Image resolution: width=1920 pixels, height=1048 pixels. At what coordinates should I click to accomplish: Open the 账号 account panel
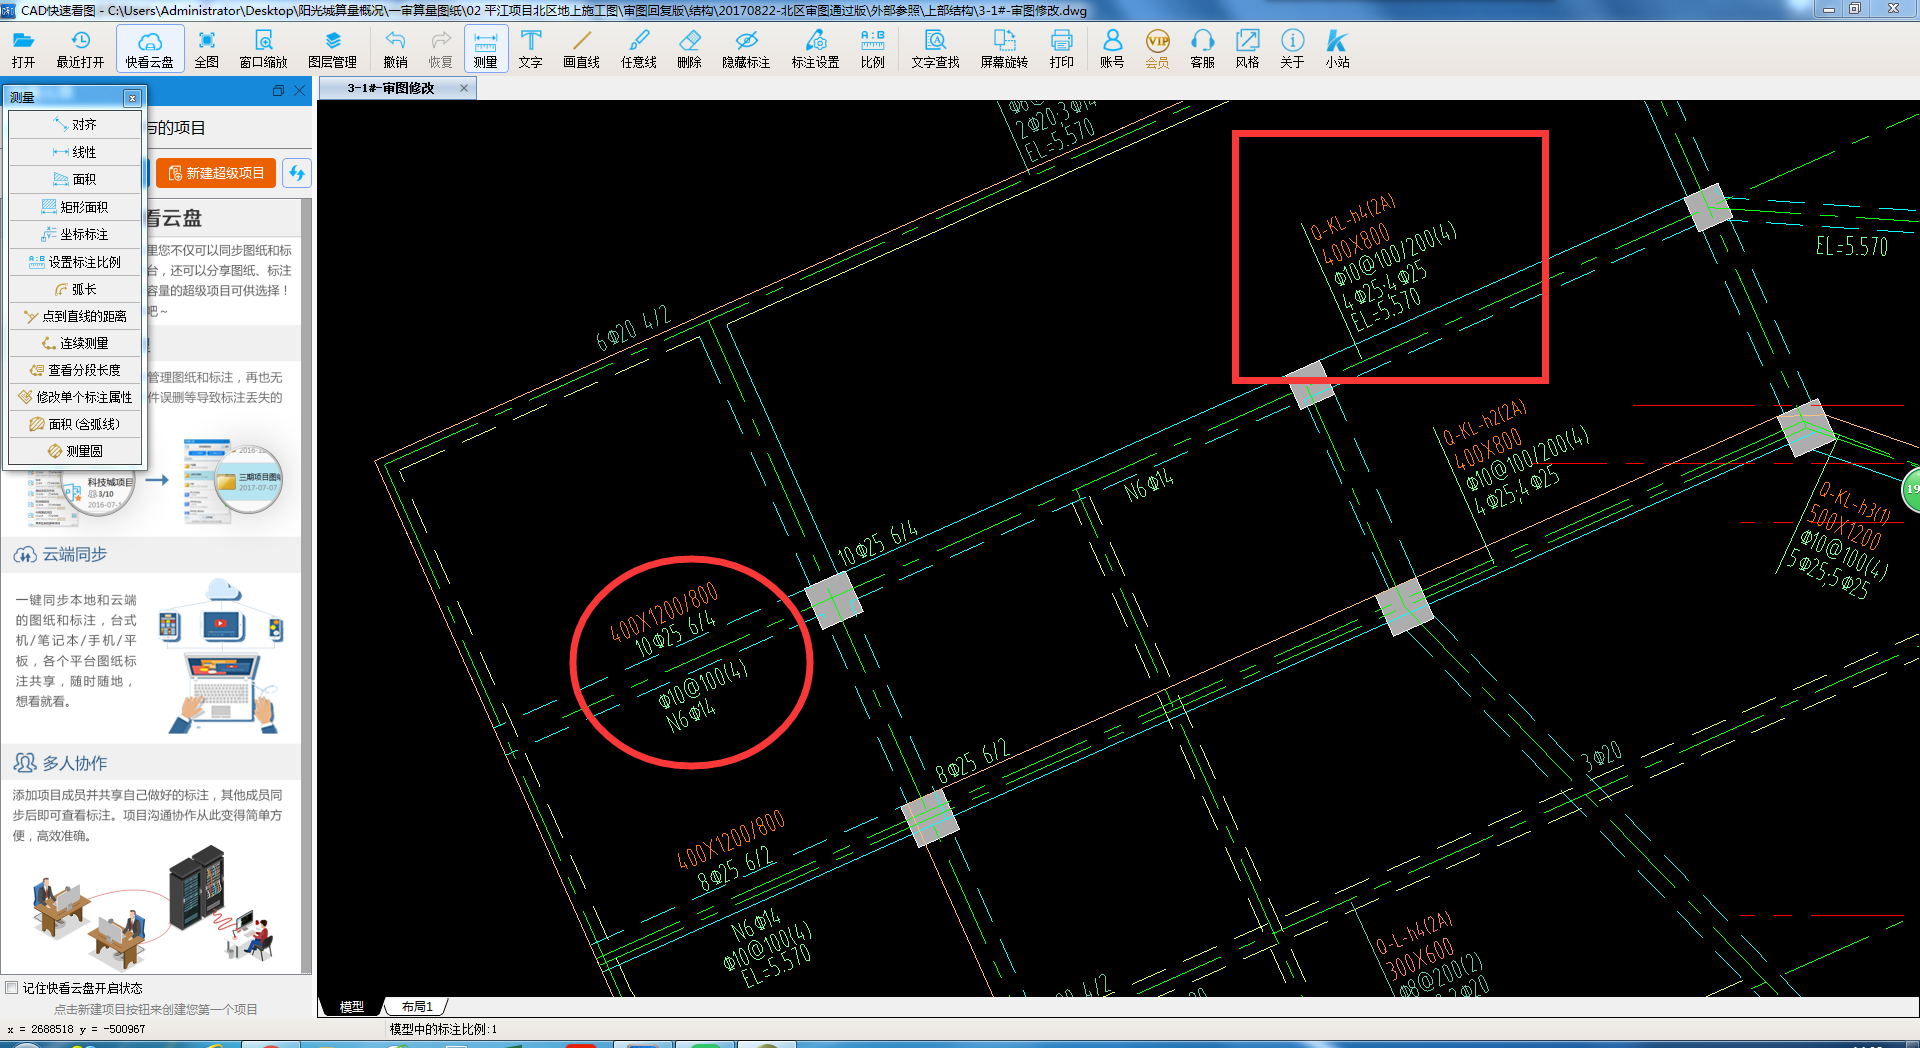click(x=1112, y=48)
